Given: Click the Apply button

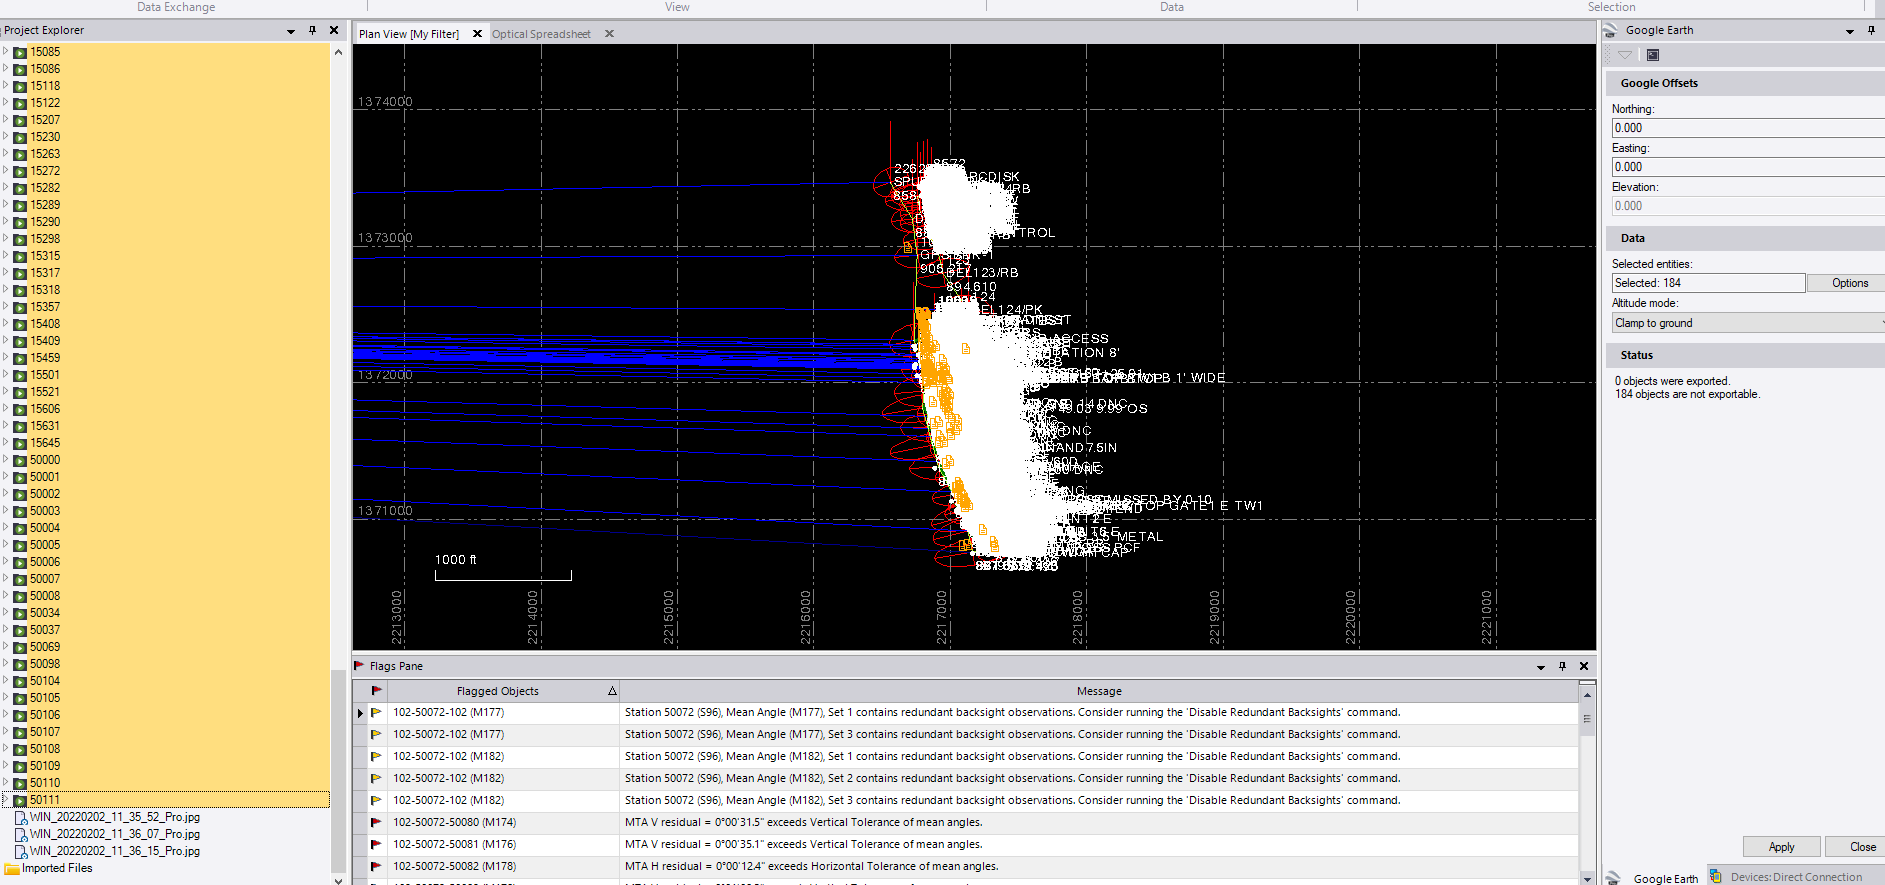Looking at the screenshot, I should click(x=1781, y=847).
